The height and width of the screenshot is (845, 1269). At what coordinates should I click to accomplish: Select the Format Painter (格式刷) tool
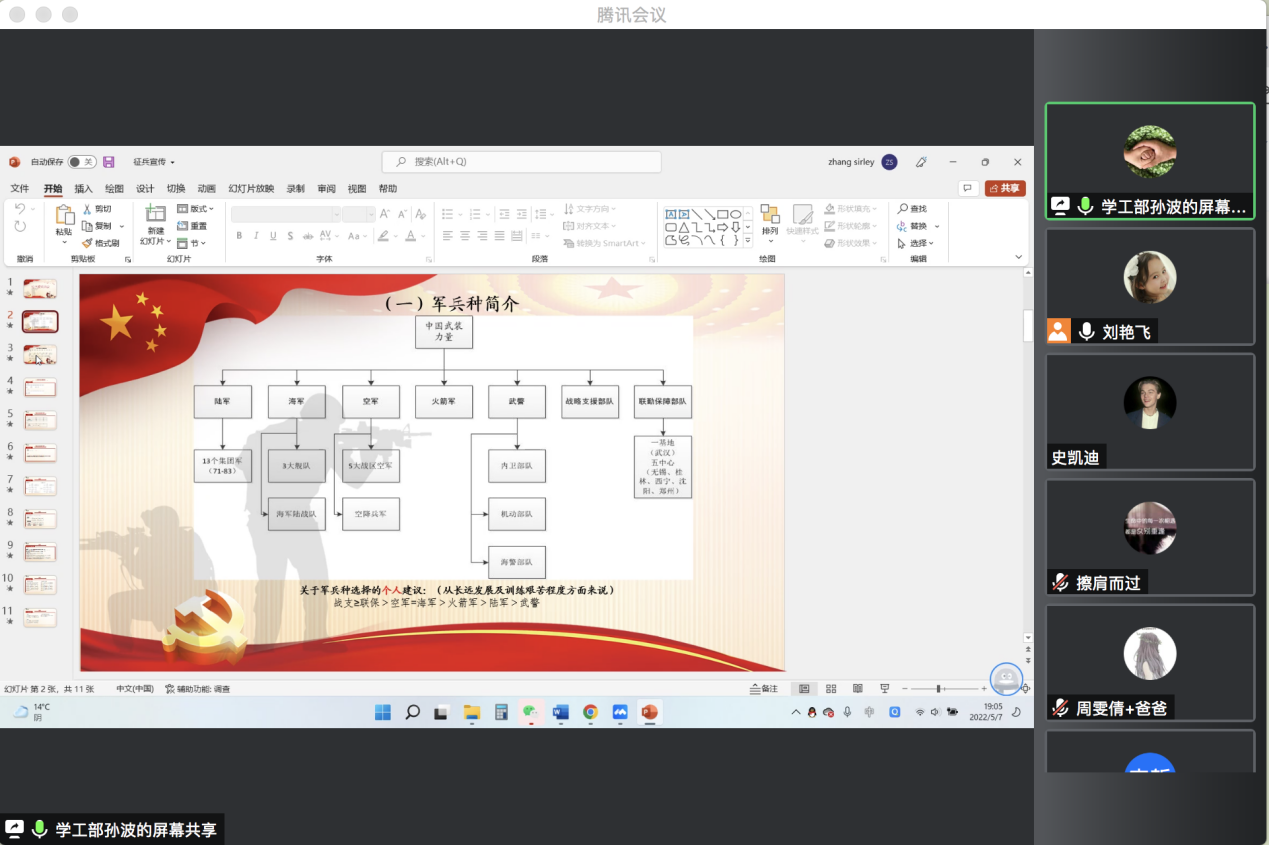click(87, 243)
